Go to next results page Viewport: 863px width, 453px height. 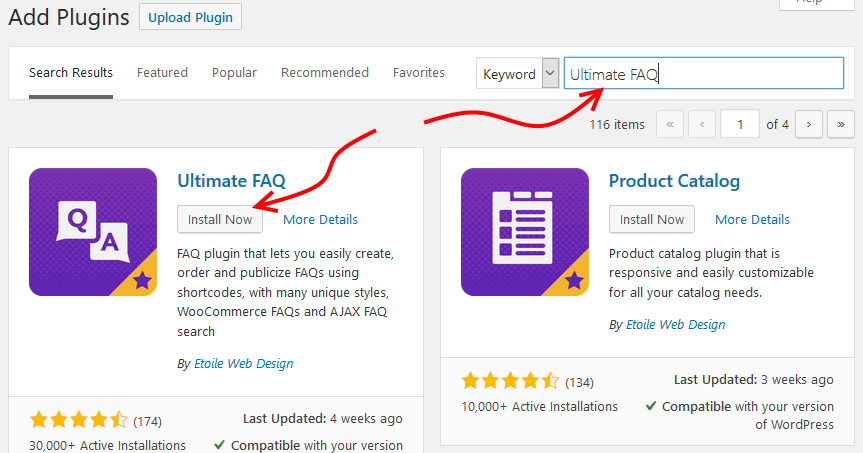809,124
